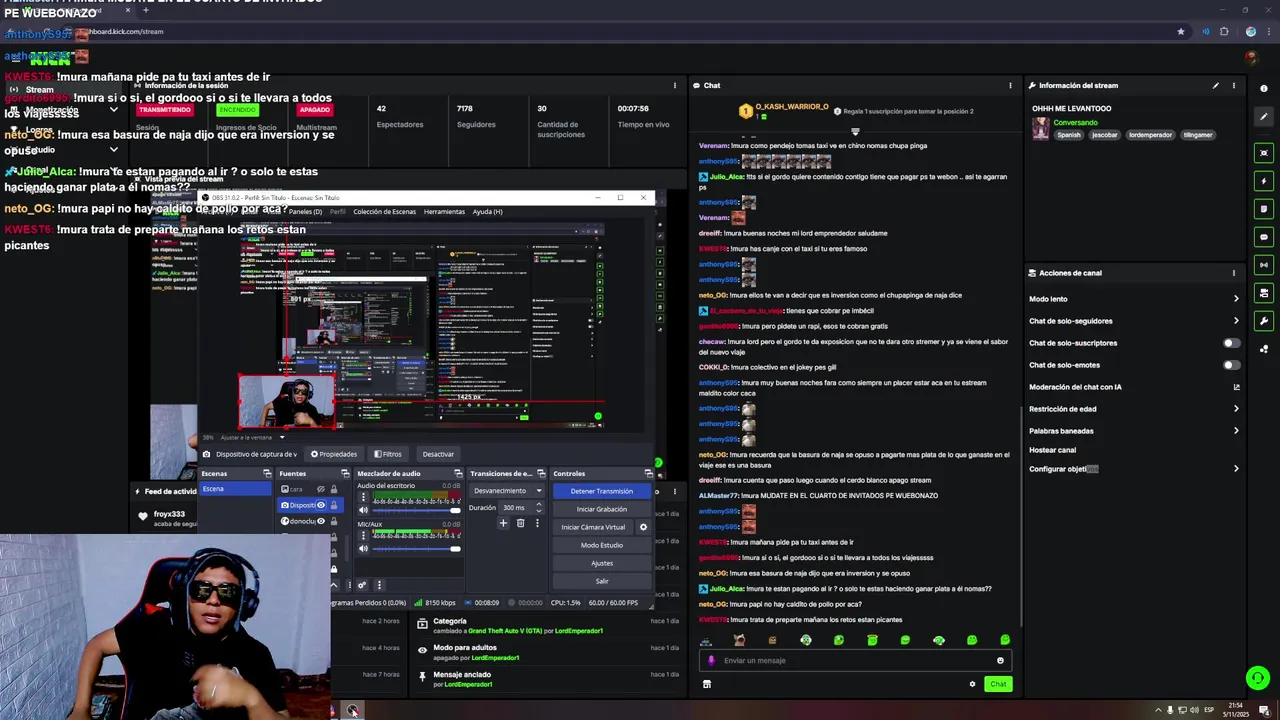Click purple icon in message field

712,660
